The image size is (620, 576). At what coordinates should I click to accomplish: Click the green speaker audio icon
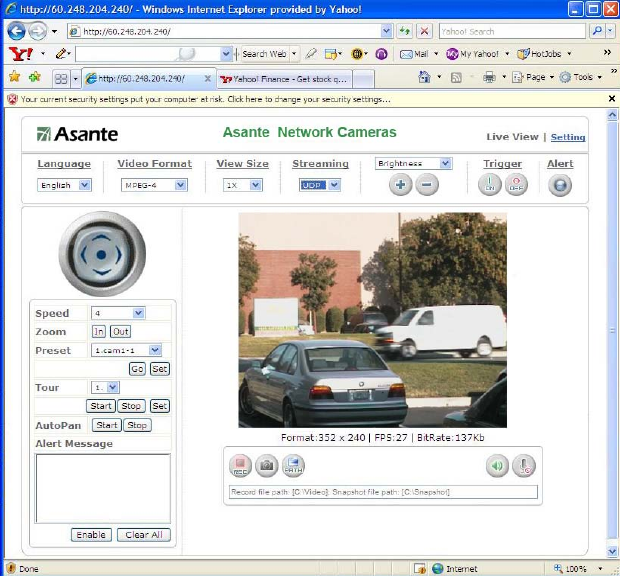pyautogui.click(x=497, y=466)
